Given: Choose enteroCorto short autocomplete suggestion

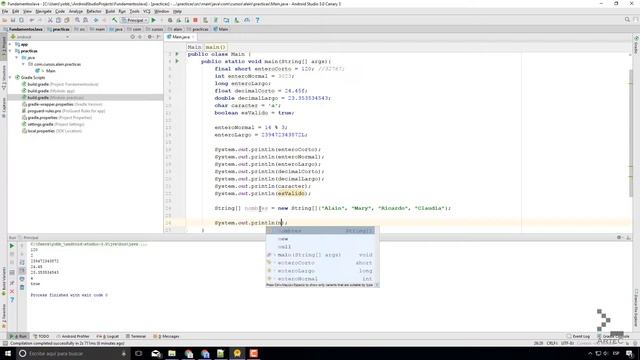Looking at the screenshot, I should coord(320,263).
